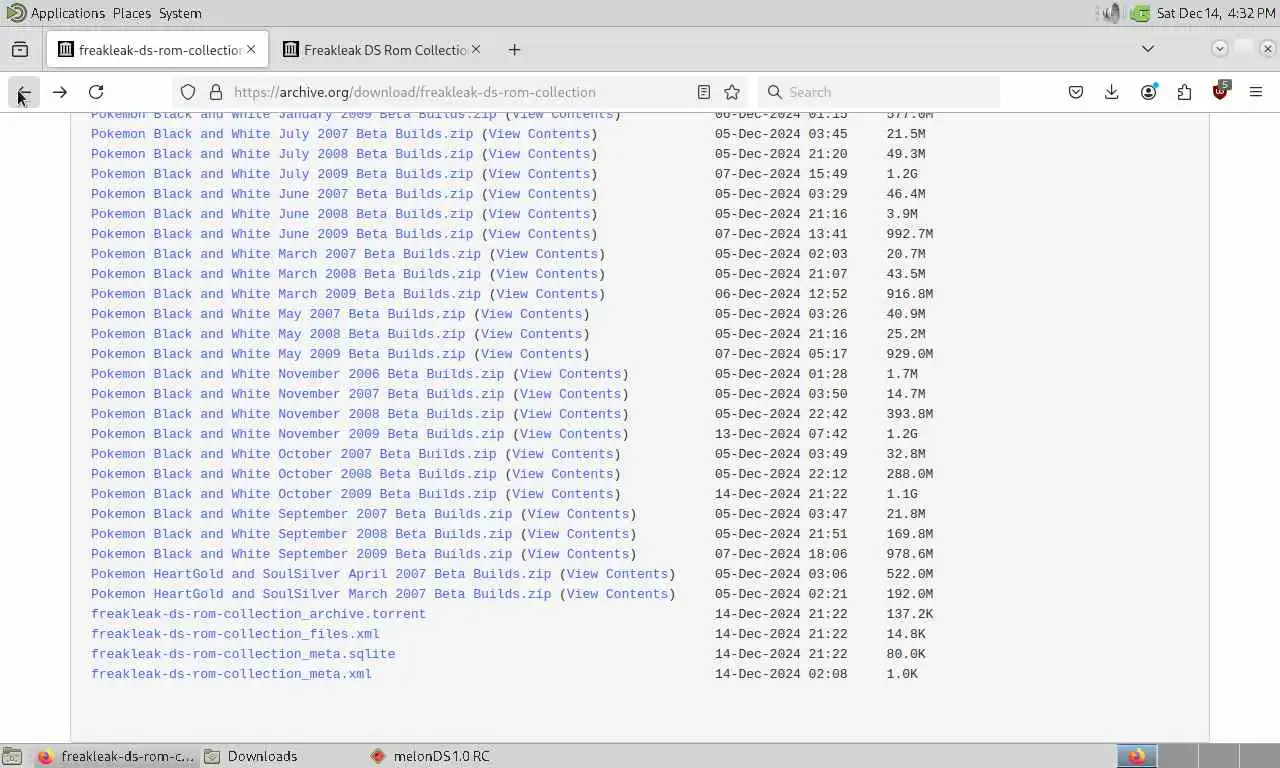
Task: Close the freakleak-ds-rom-collection tab
Action: click(x=251, y=49)
